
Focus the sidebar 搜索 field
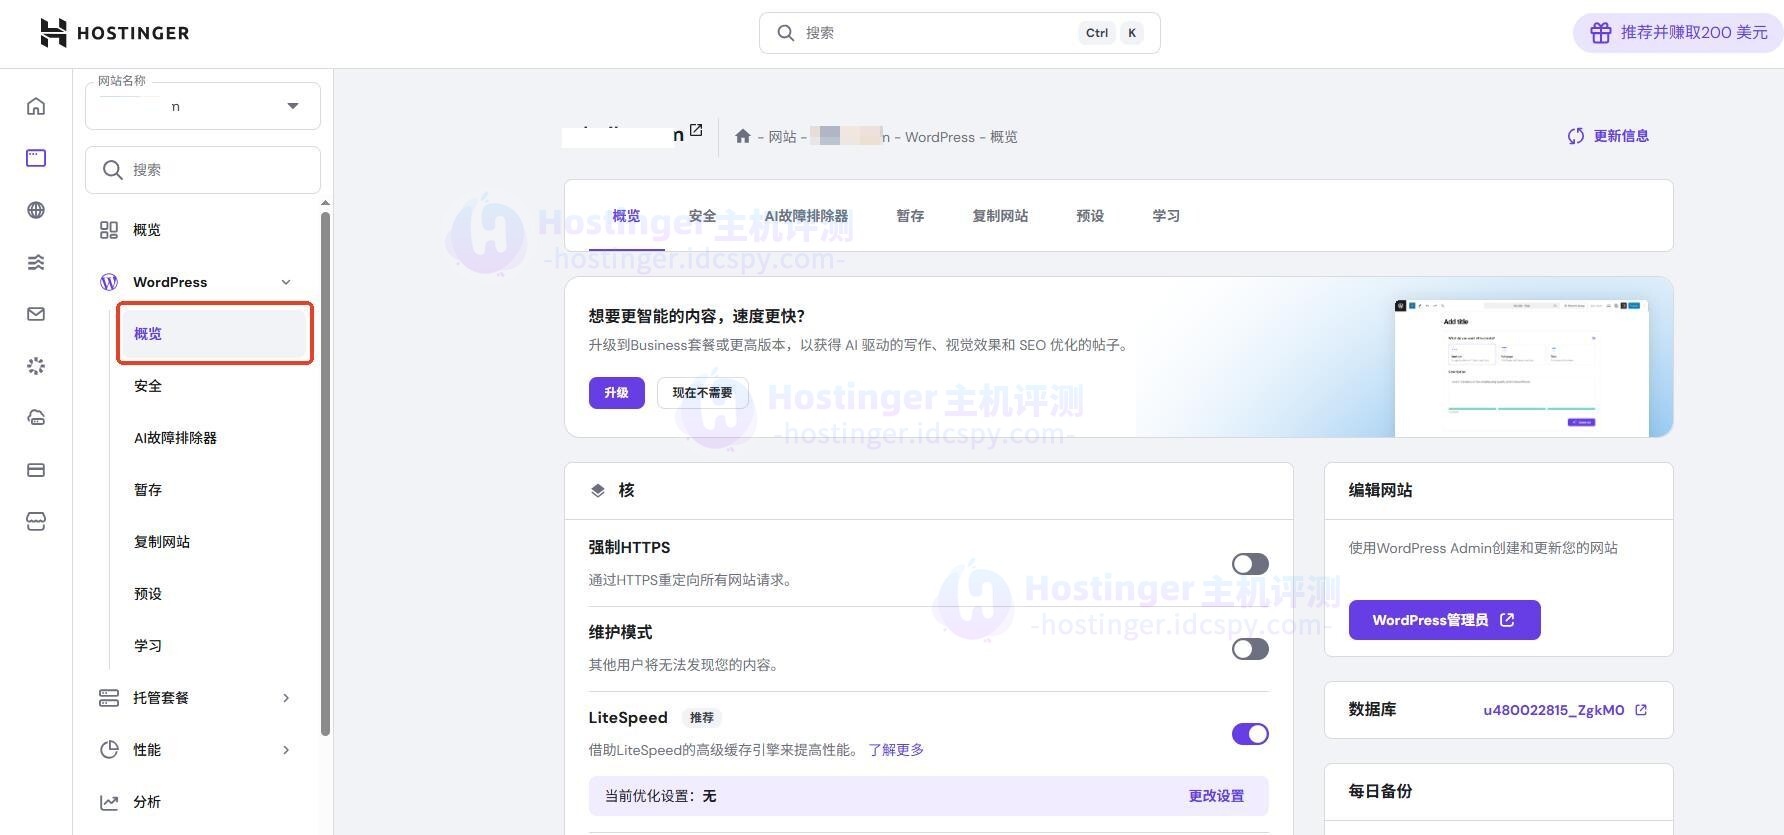click(203, 170)
